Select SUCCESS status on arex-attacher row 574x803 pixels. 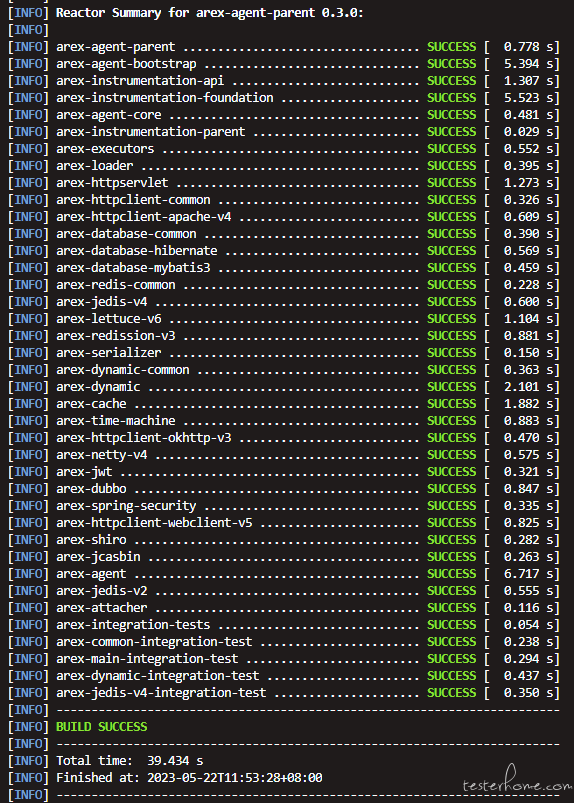(x=452, y=607)
